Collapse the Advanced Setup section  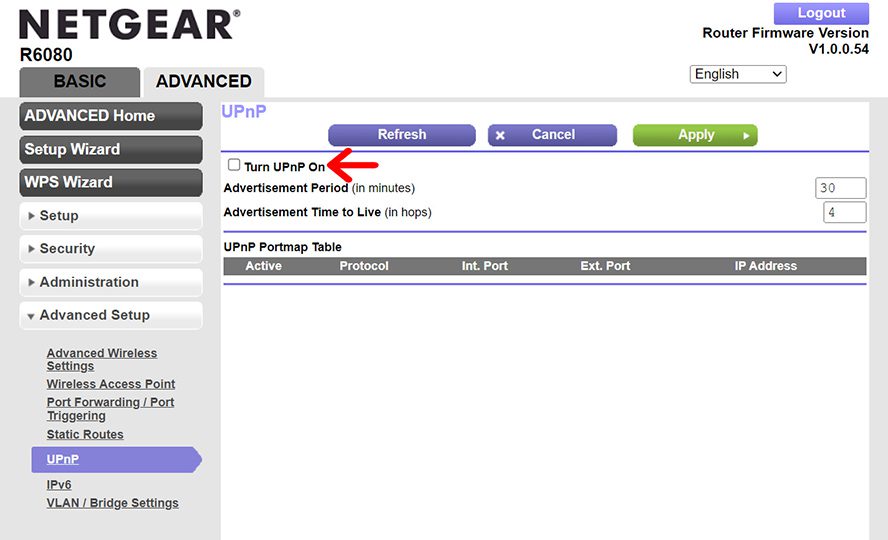(x=110, y=315)
